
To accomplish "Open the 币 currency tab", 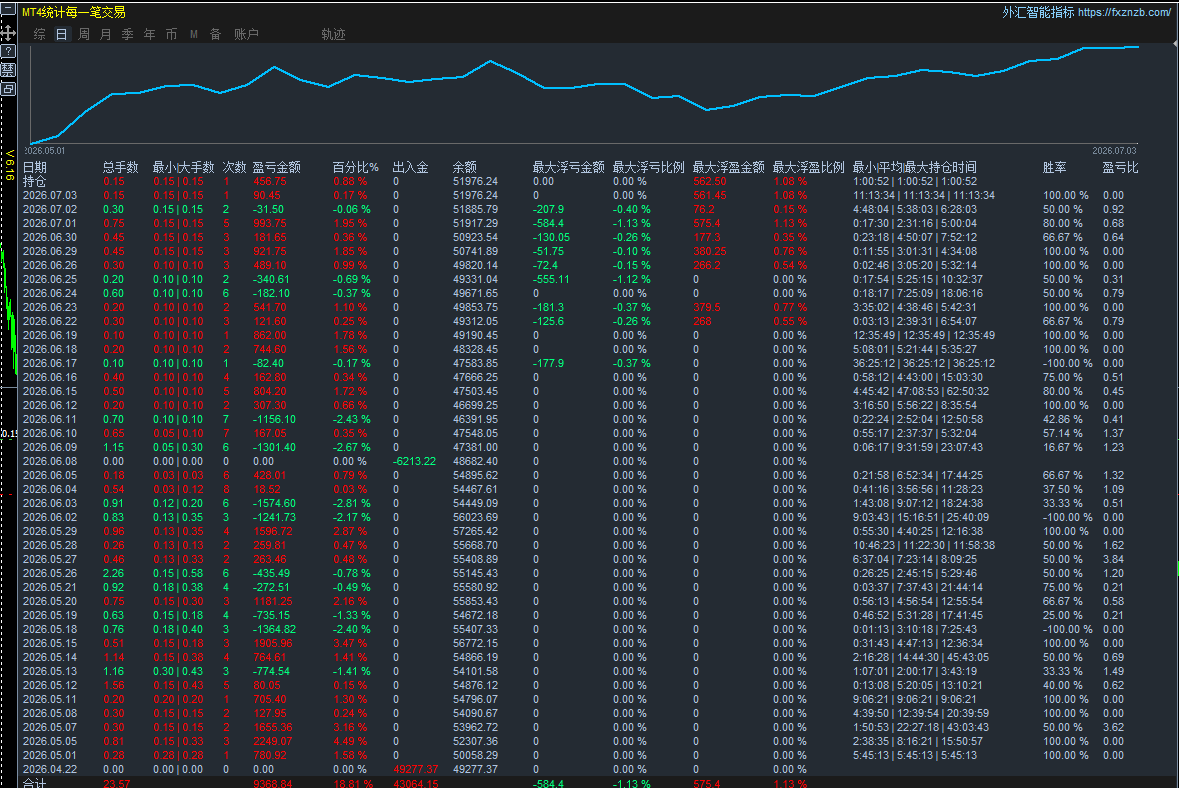I will coord(171,35).
